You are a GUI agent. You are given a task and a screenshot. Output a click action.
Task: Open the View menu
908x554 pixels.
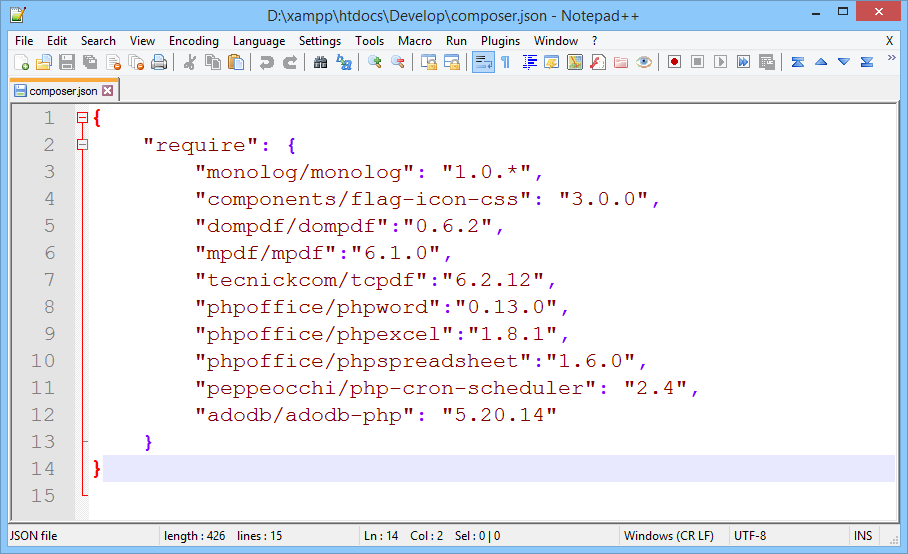coord(142,41)
